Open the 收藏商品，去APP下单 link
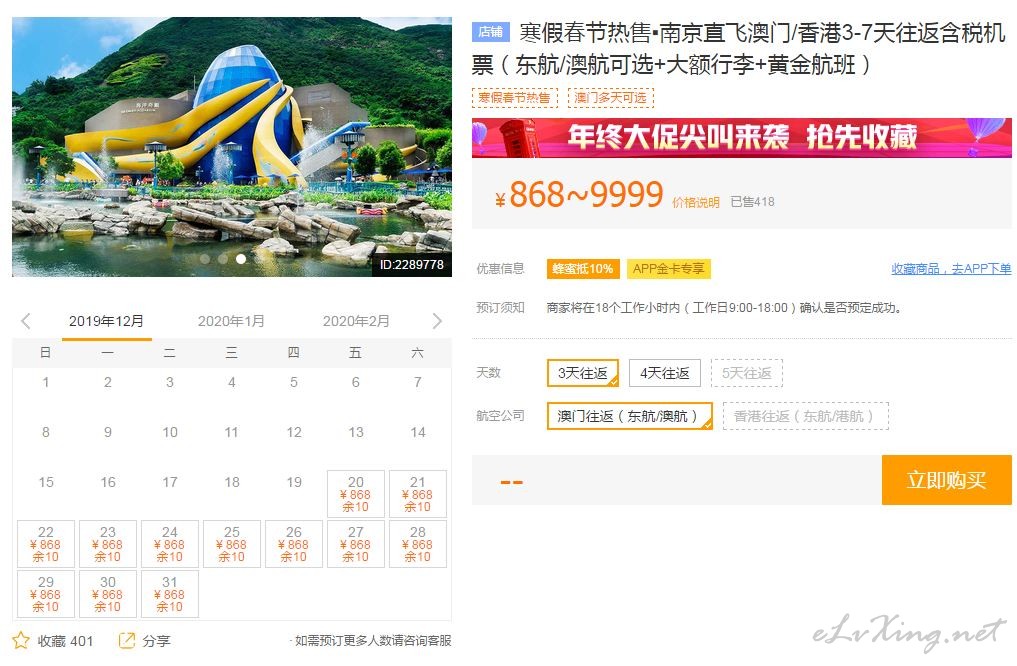The height and width of the screenshot is (666, 1017). (951, 268)
